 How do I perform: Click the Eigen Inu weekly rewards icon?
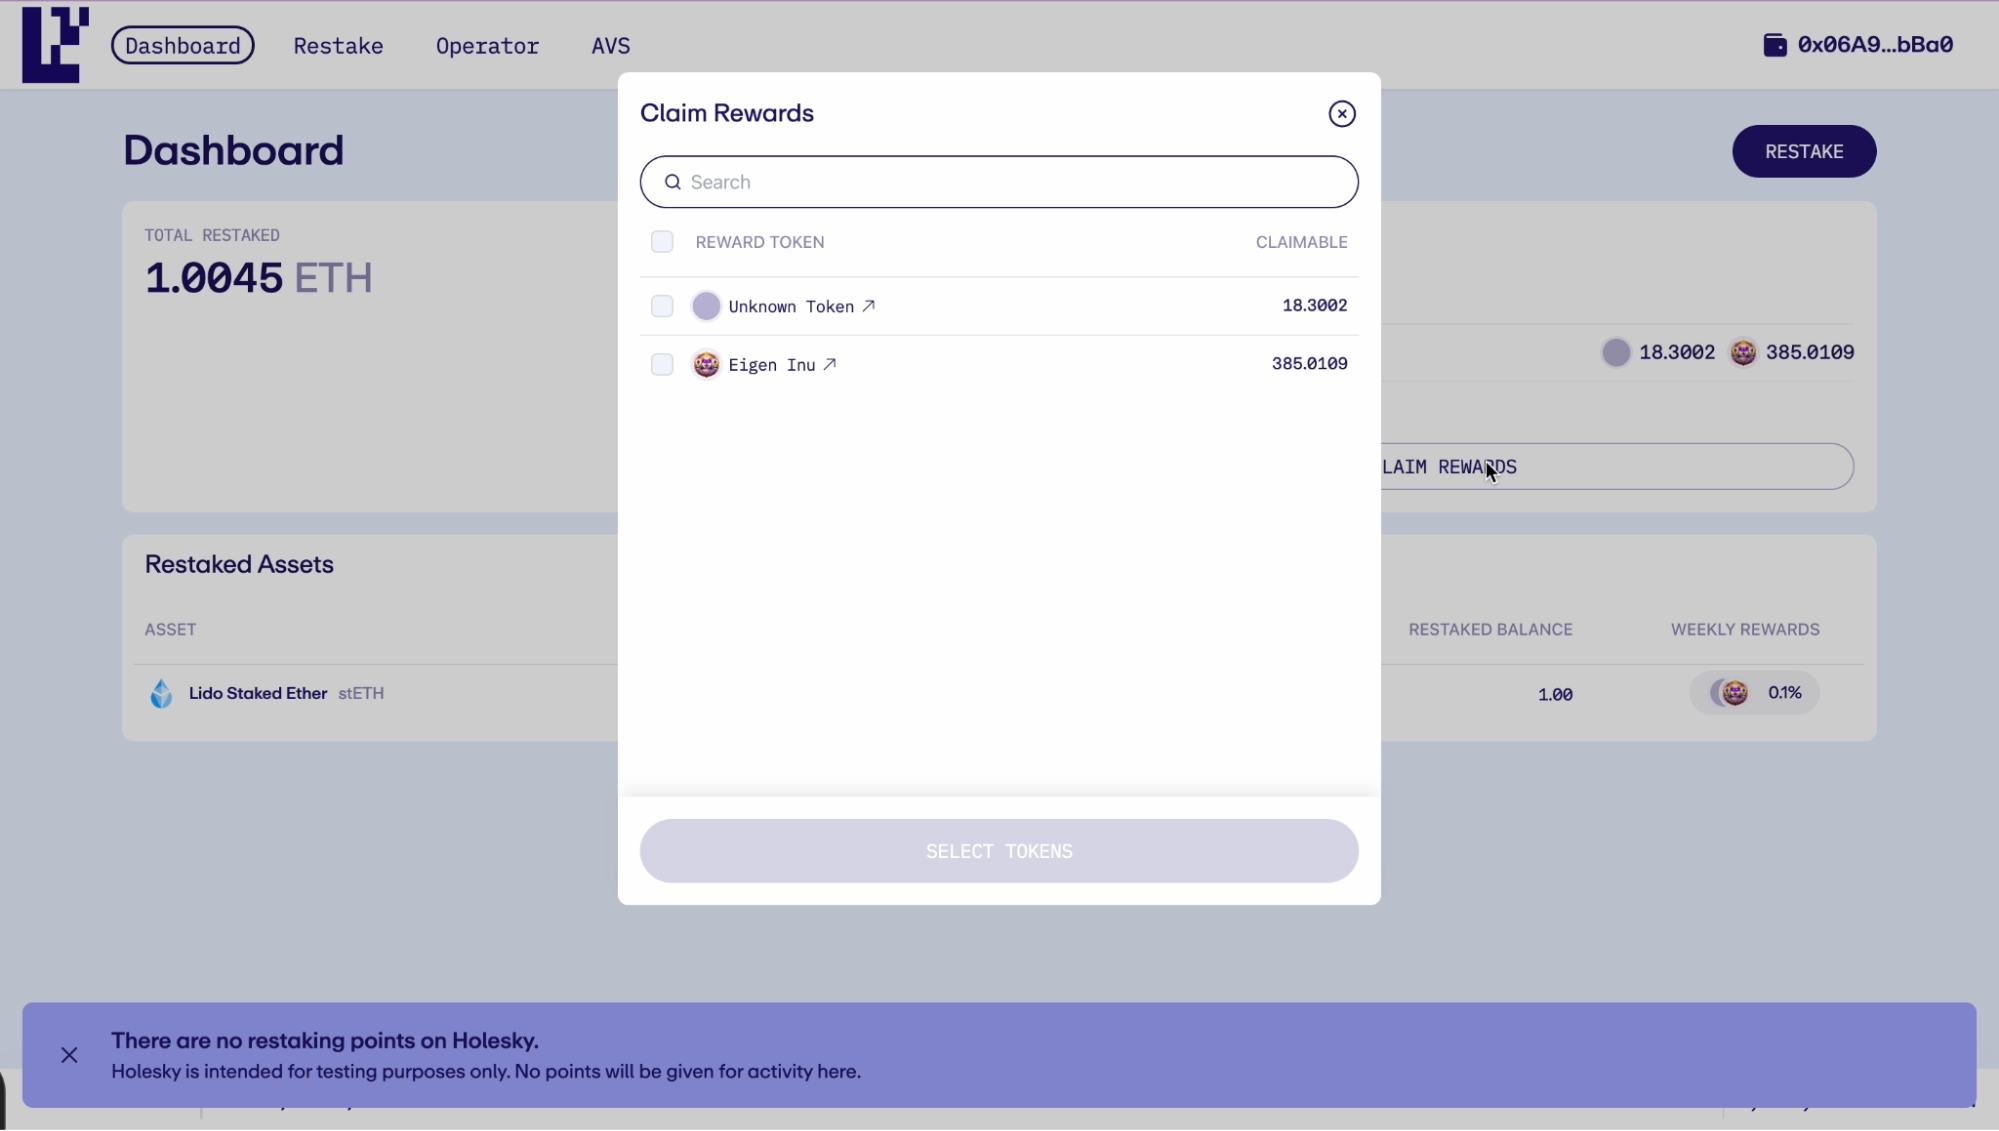pos(1735,692)
